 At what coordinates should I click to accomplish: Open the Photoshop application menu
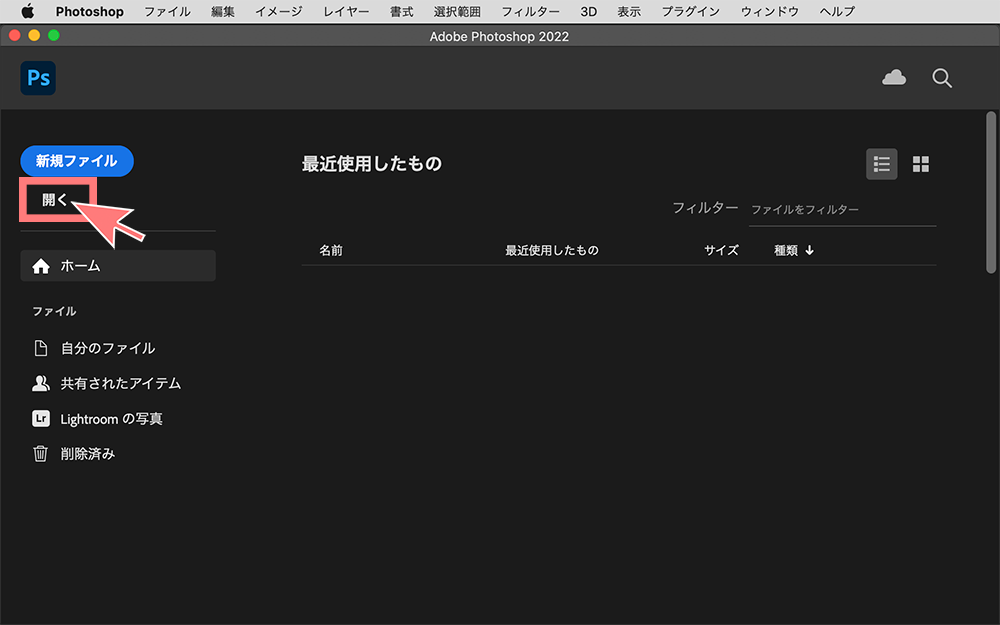pos(90,11)
